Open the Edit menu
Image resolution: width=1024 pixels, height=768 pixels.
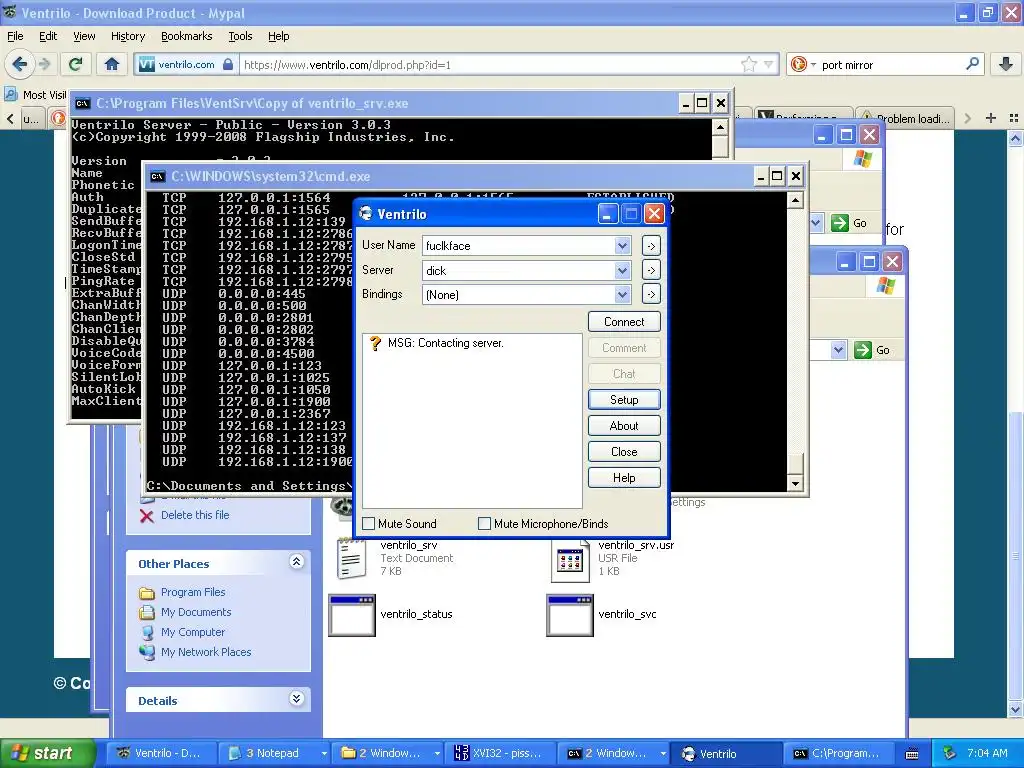pyautogui.click(x=48, y=36)
